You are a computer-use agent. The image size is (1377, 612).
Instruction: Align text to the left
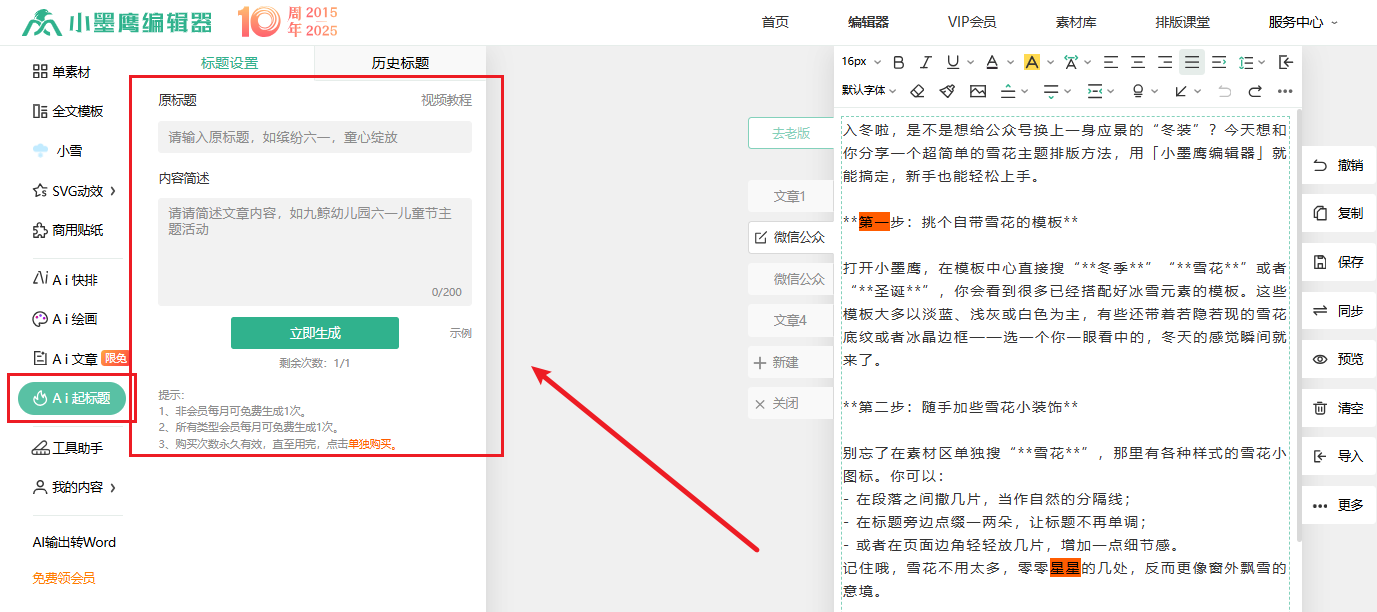tap(1111, 62)
